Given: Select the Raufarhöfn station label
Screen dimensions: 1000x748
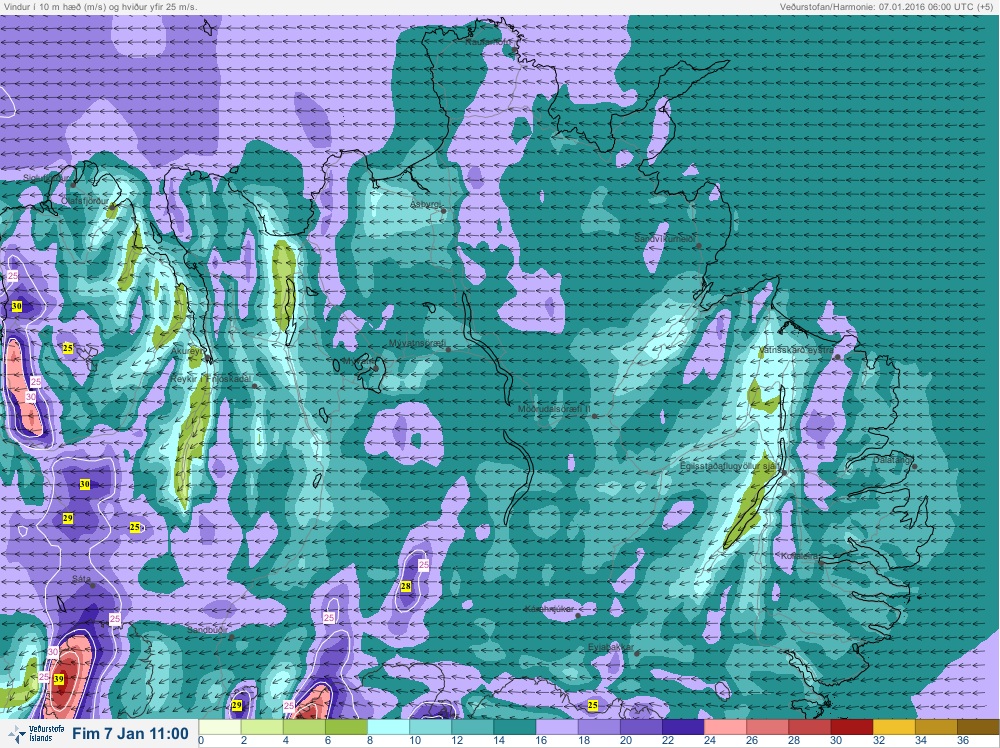Looking at the screenshot, I should click(489, 41).
